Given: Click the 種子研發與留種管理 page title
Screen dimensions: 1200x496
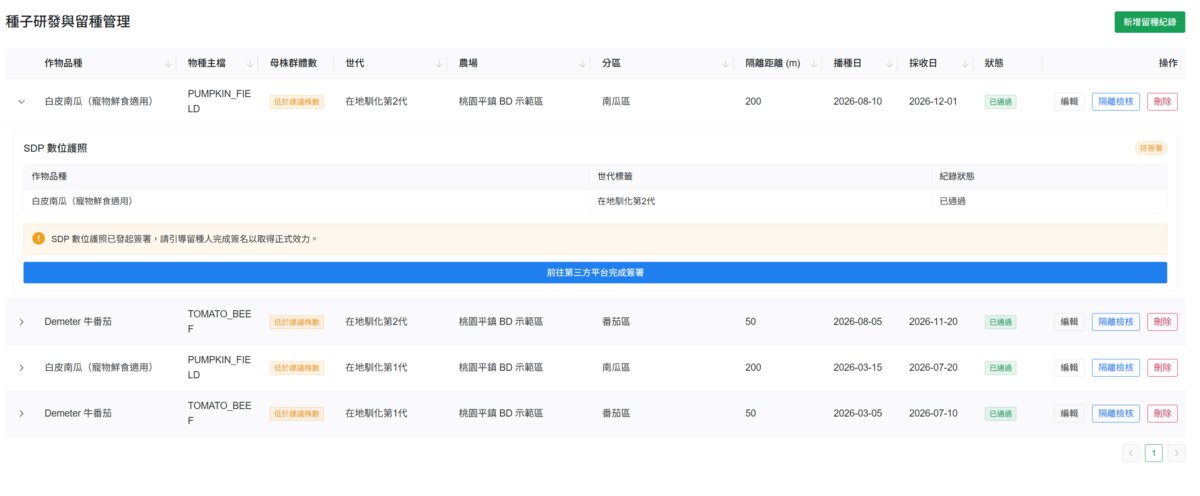Looking at the screenshot, I should pos(68,21).
